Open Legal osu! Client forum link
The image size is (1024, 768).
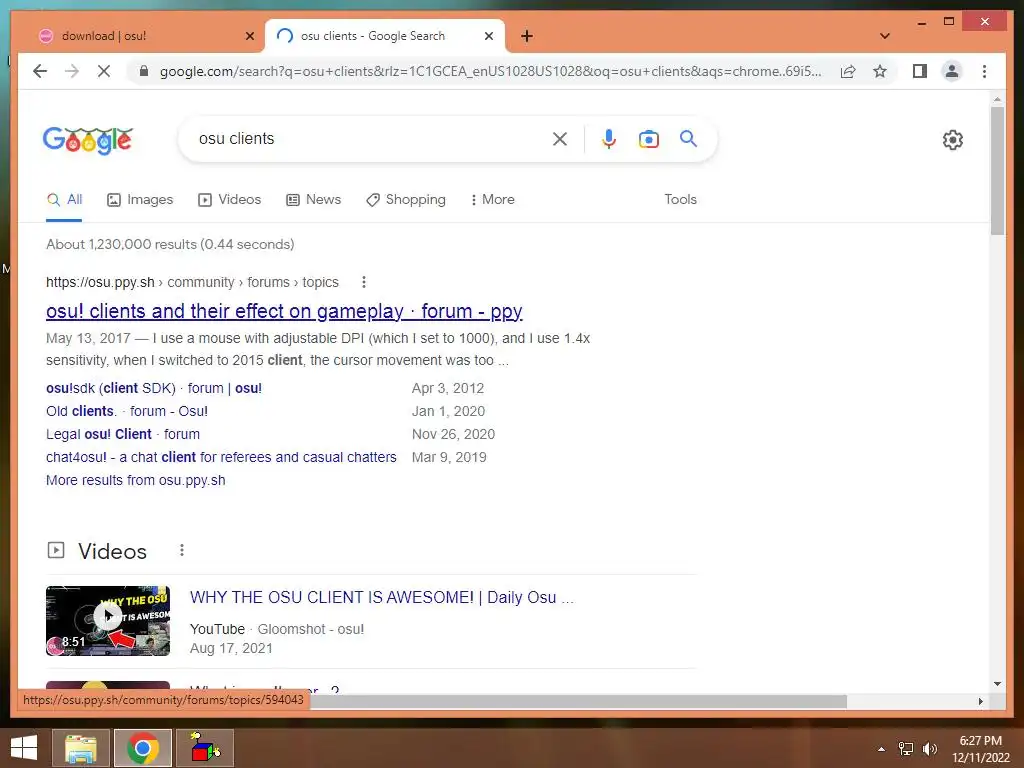(123, 434)
